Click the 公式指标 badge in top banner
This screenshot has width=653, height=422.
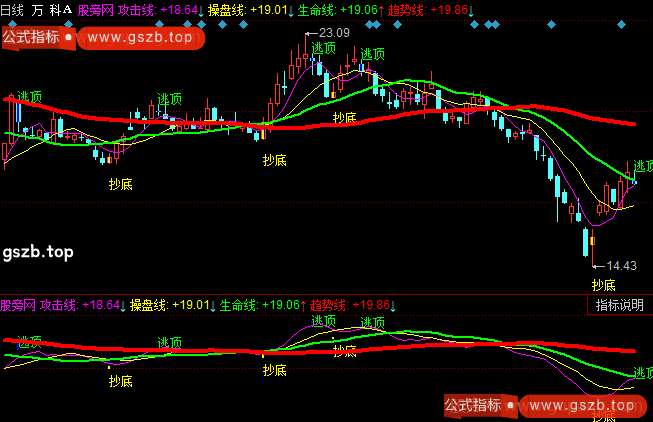coord(30,37)
